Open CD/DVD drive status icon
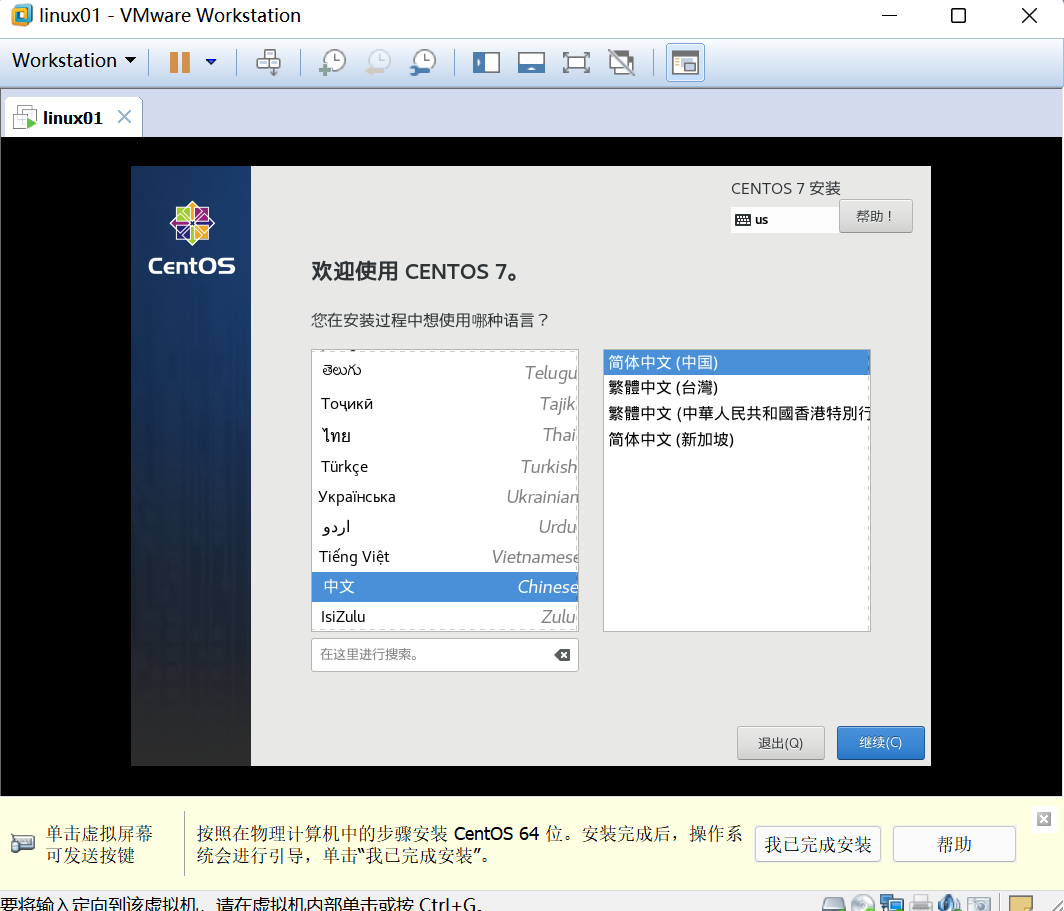The height and width of the screenshot is (911, 1064). pyautogui.click(x=862, y=904)
